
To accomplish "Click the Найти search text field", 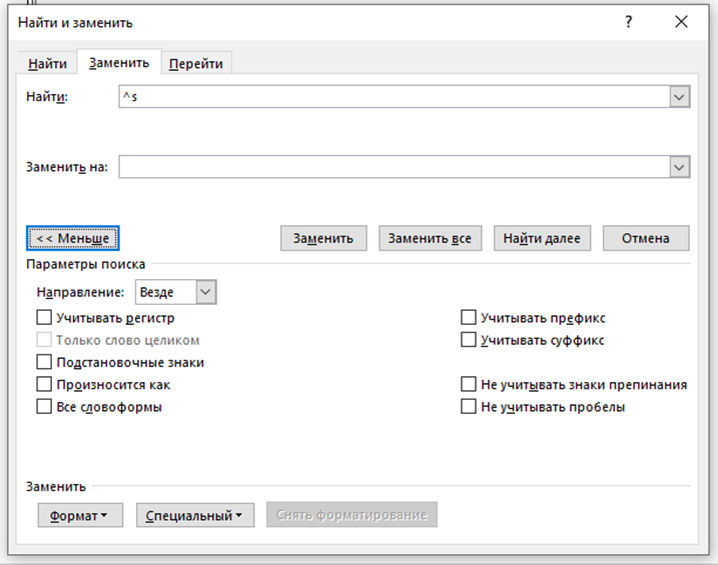I will (394, 97).
